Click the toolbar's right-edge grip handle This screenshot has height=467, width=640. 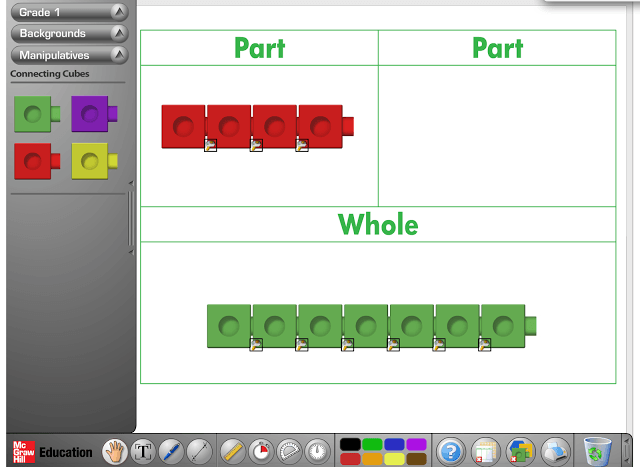(x=627, y=451)
